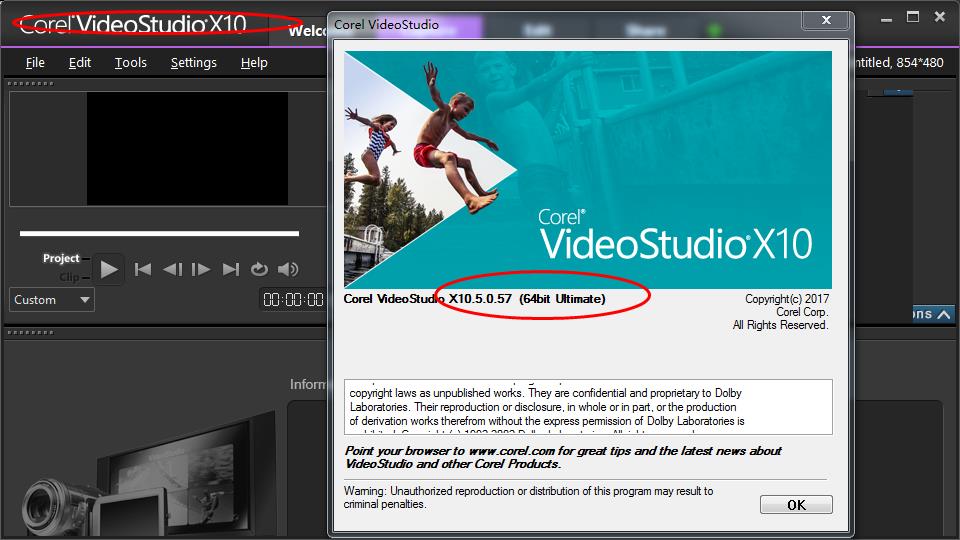Open the Tools menu
This screenshot has width=960, height=540.
pyautogui.click(x=130, y=62)
